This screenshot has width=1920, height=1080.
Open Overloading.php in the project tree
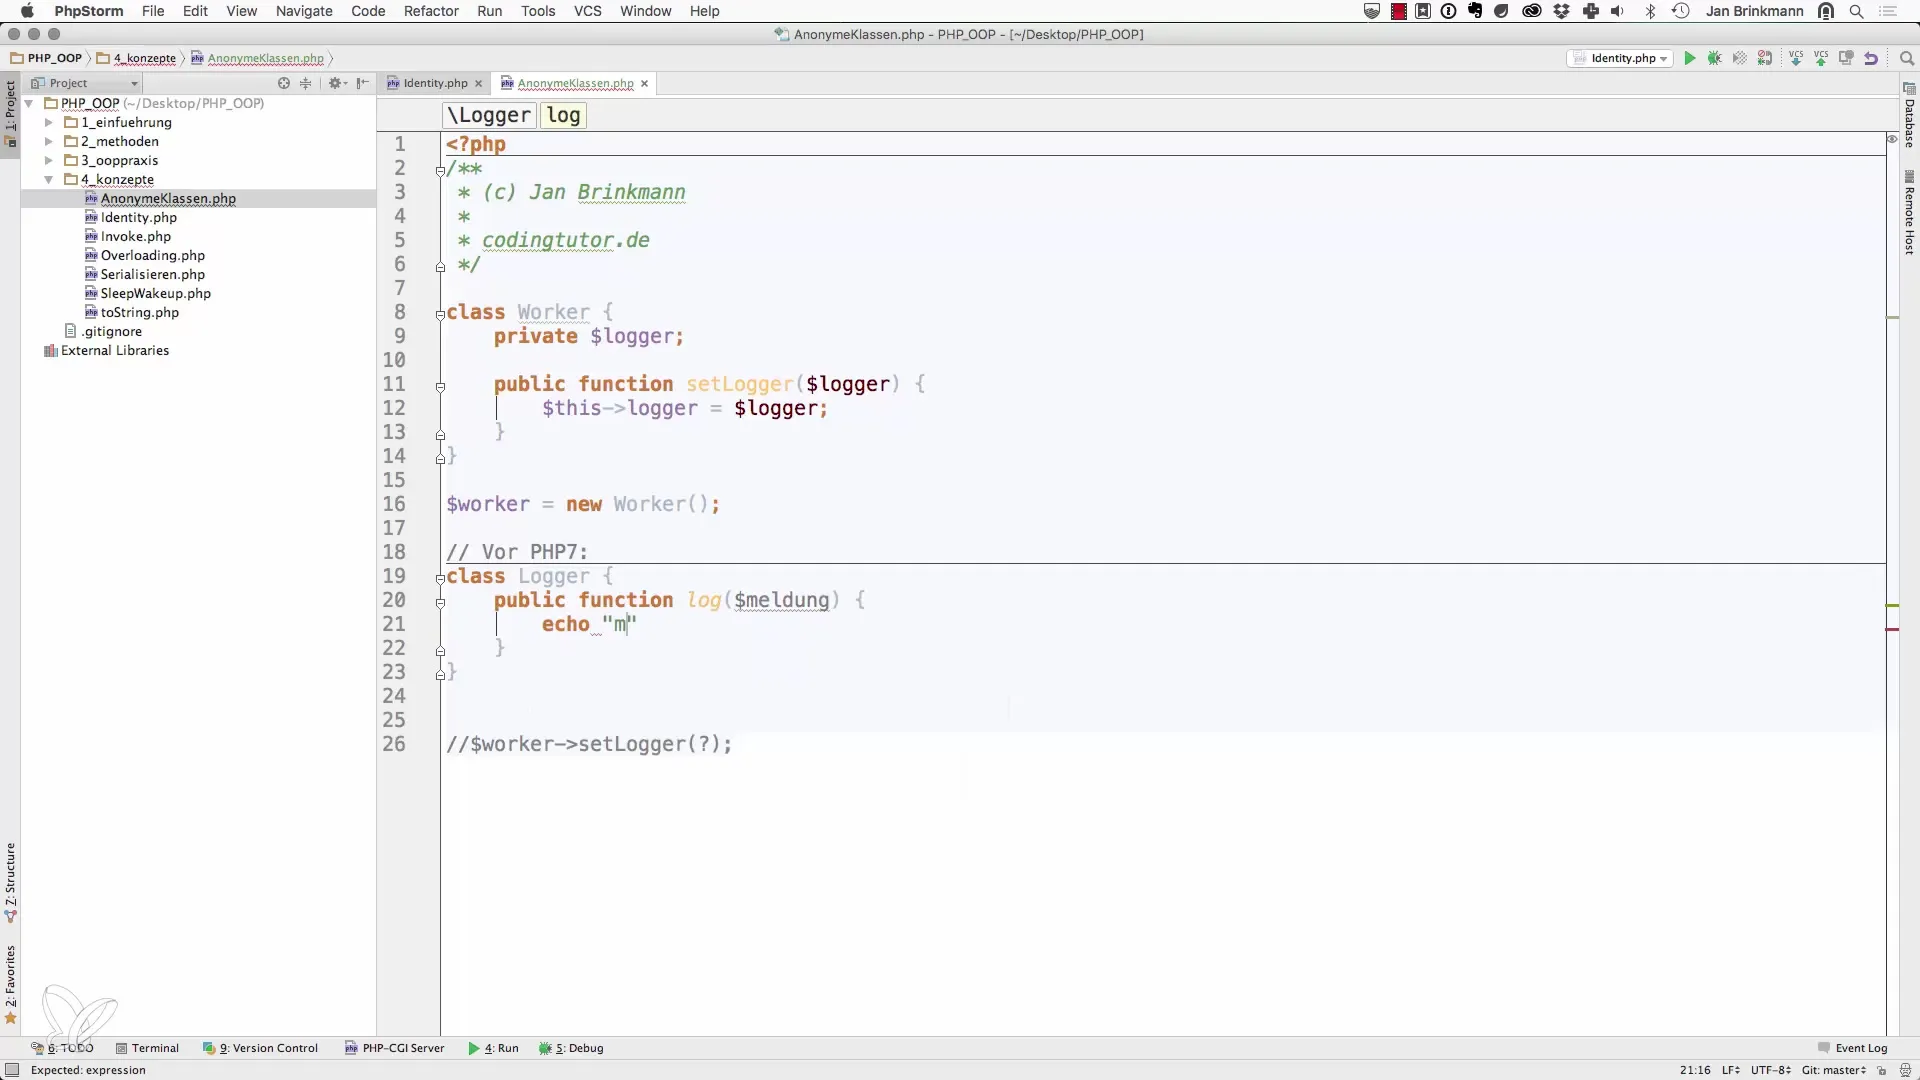(x=152, y=255)
